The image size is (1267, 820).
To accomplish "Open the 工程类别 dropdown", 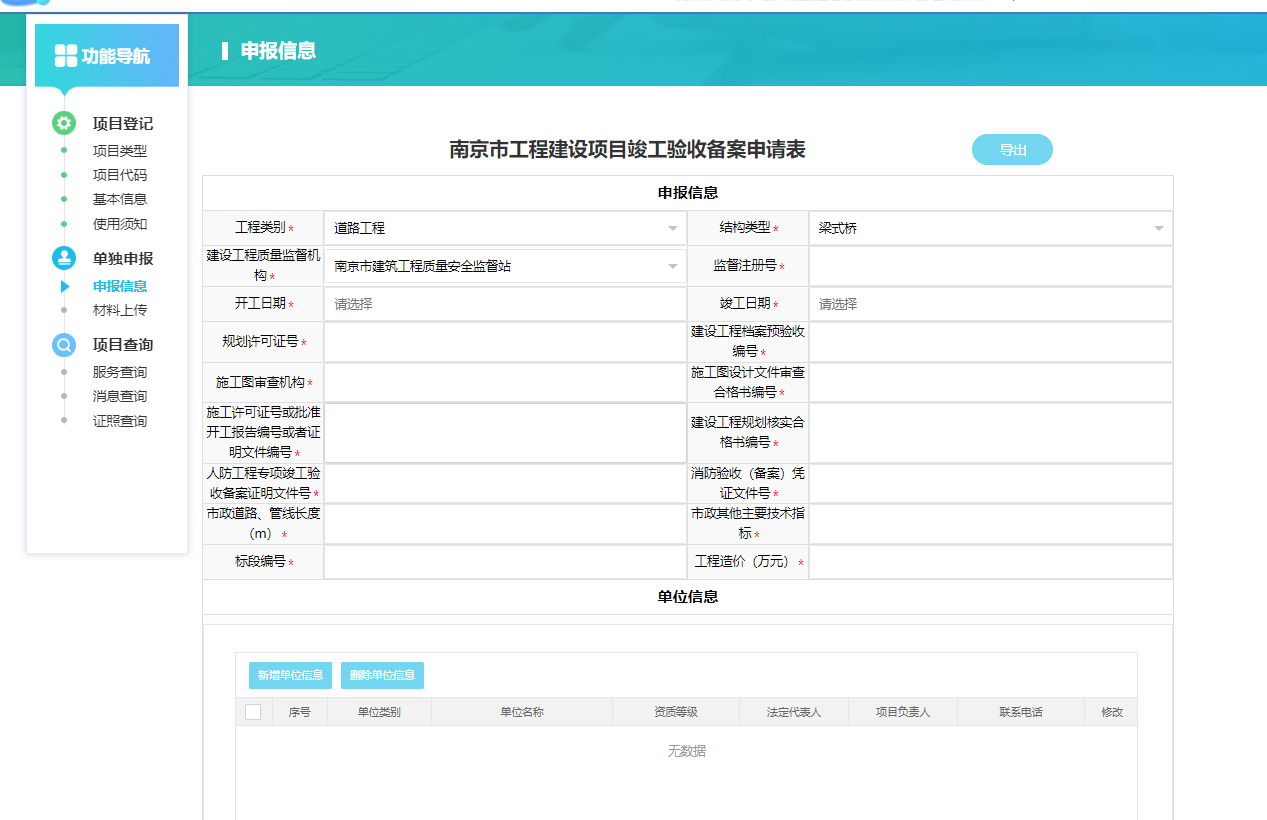I will (x=505, y=229).
